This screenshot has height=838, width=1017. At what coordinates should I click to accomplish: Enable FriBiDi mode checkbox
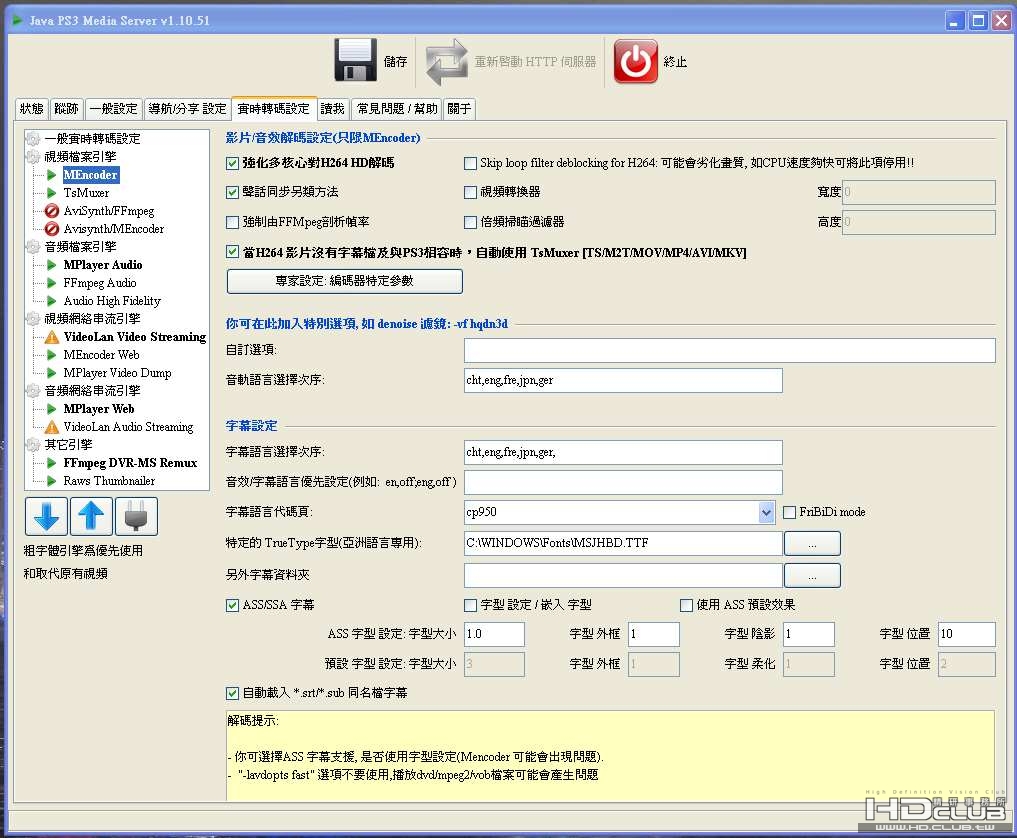pos(789,512)
